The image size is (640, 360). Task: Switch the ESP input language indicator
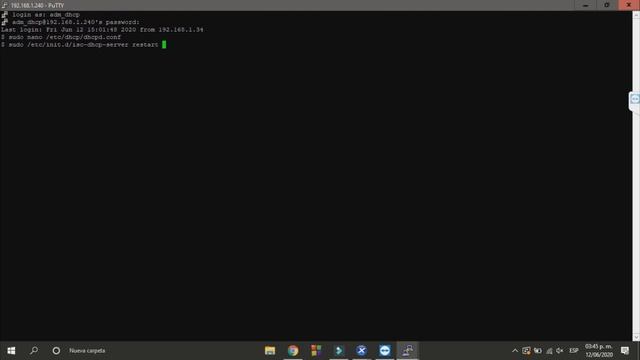pos(574,351)
